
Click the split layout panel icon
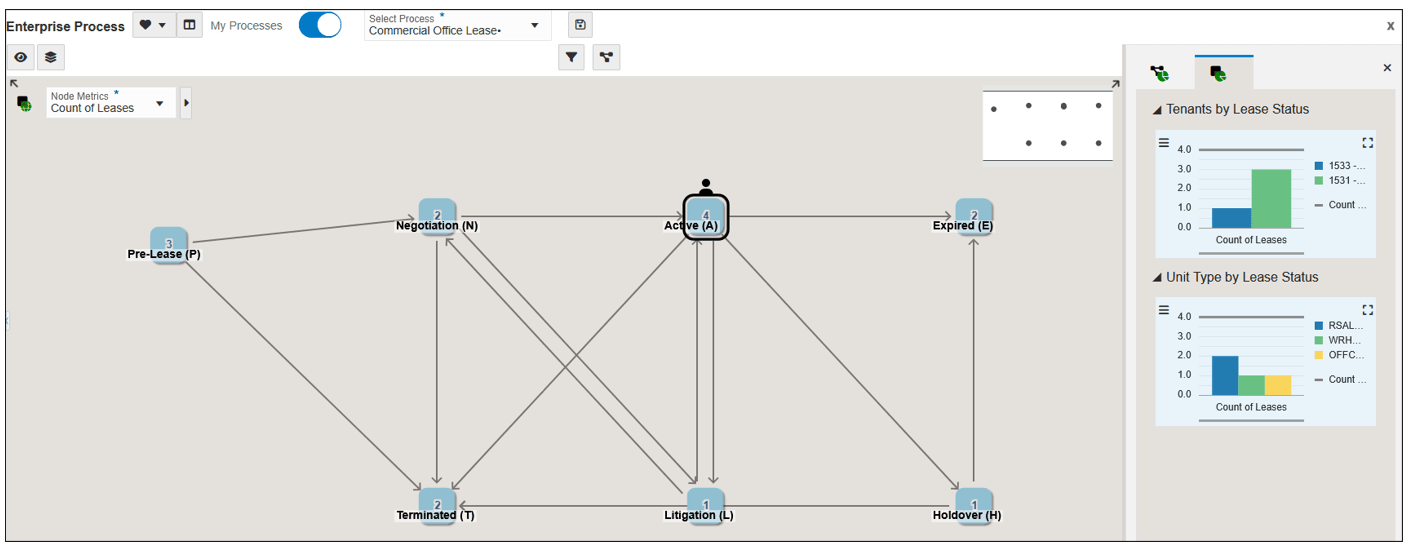(189, 25)
